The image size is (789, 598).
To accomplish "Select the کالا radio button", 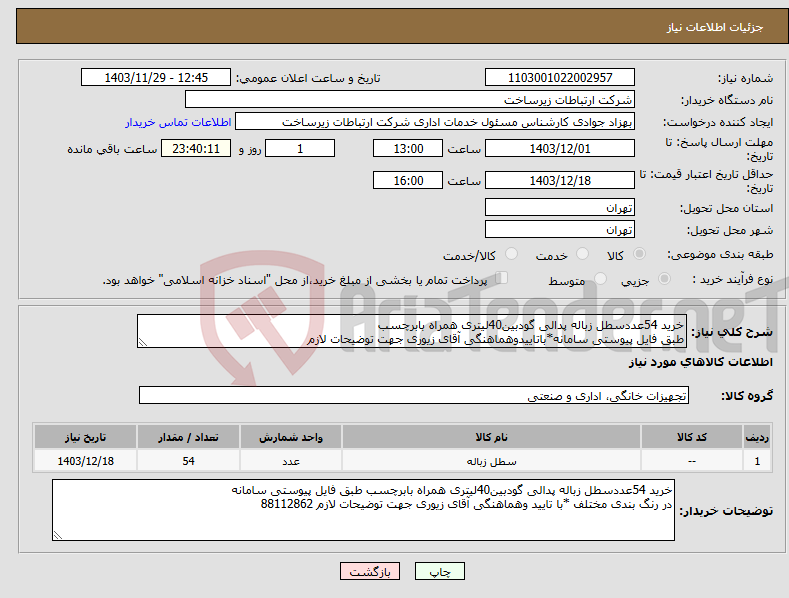I will click(x=639, y=254).
